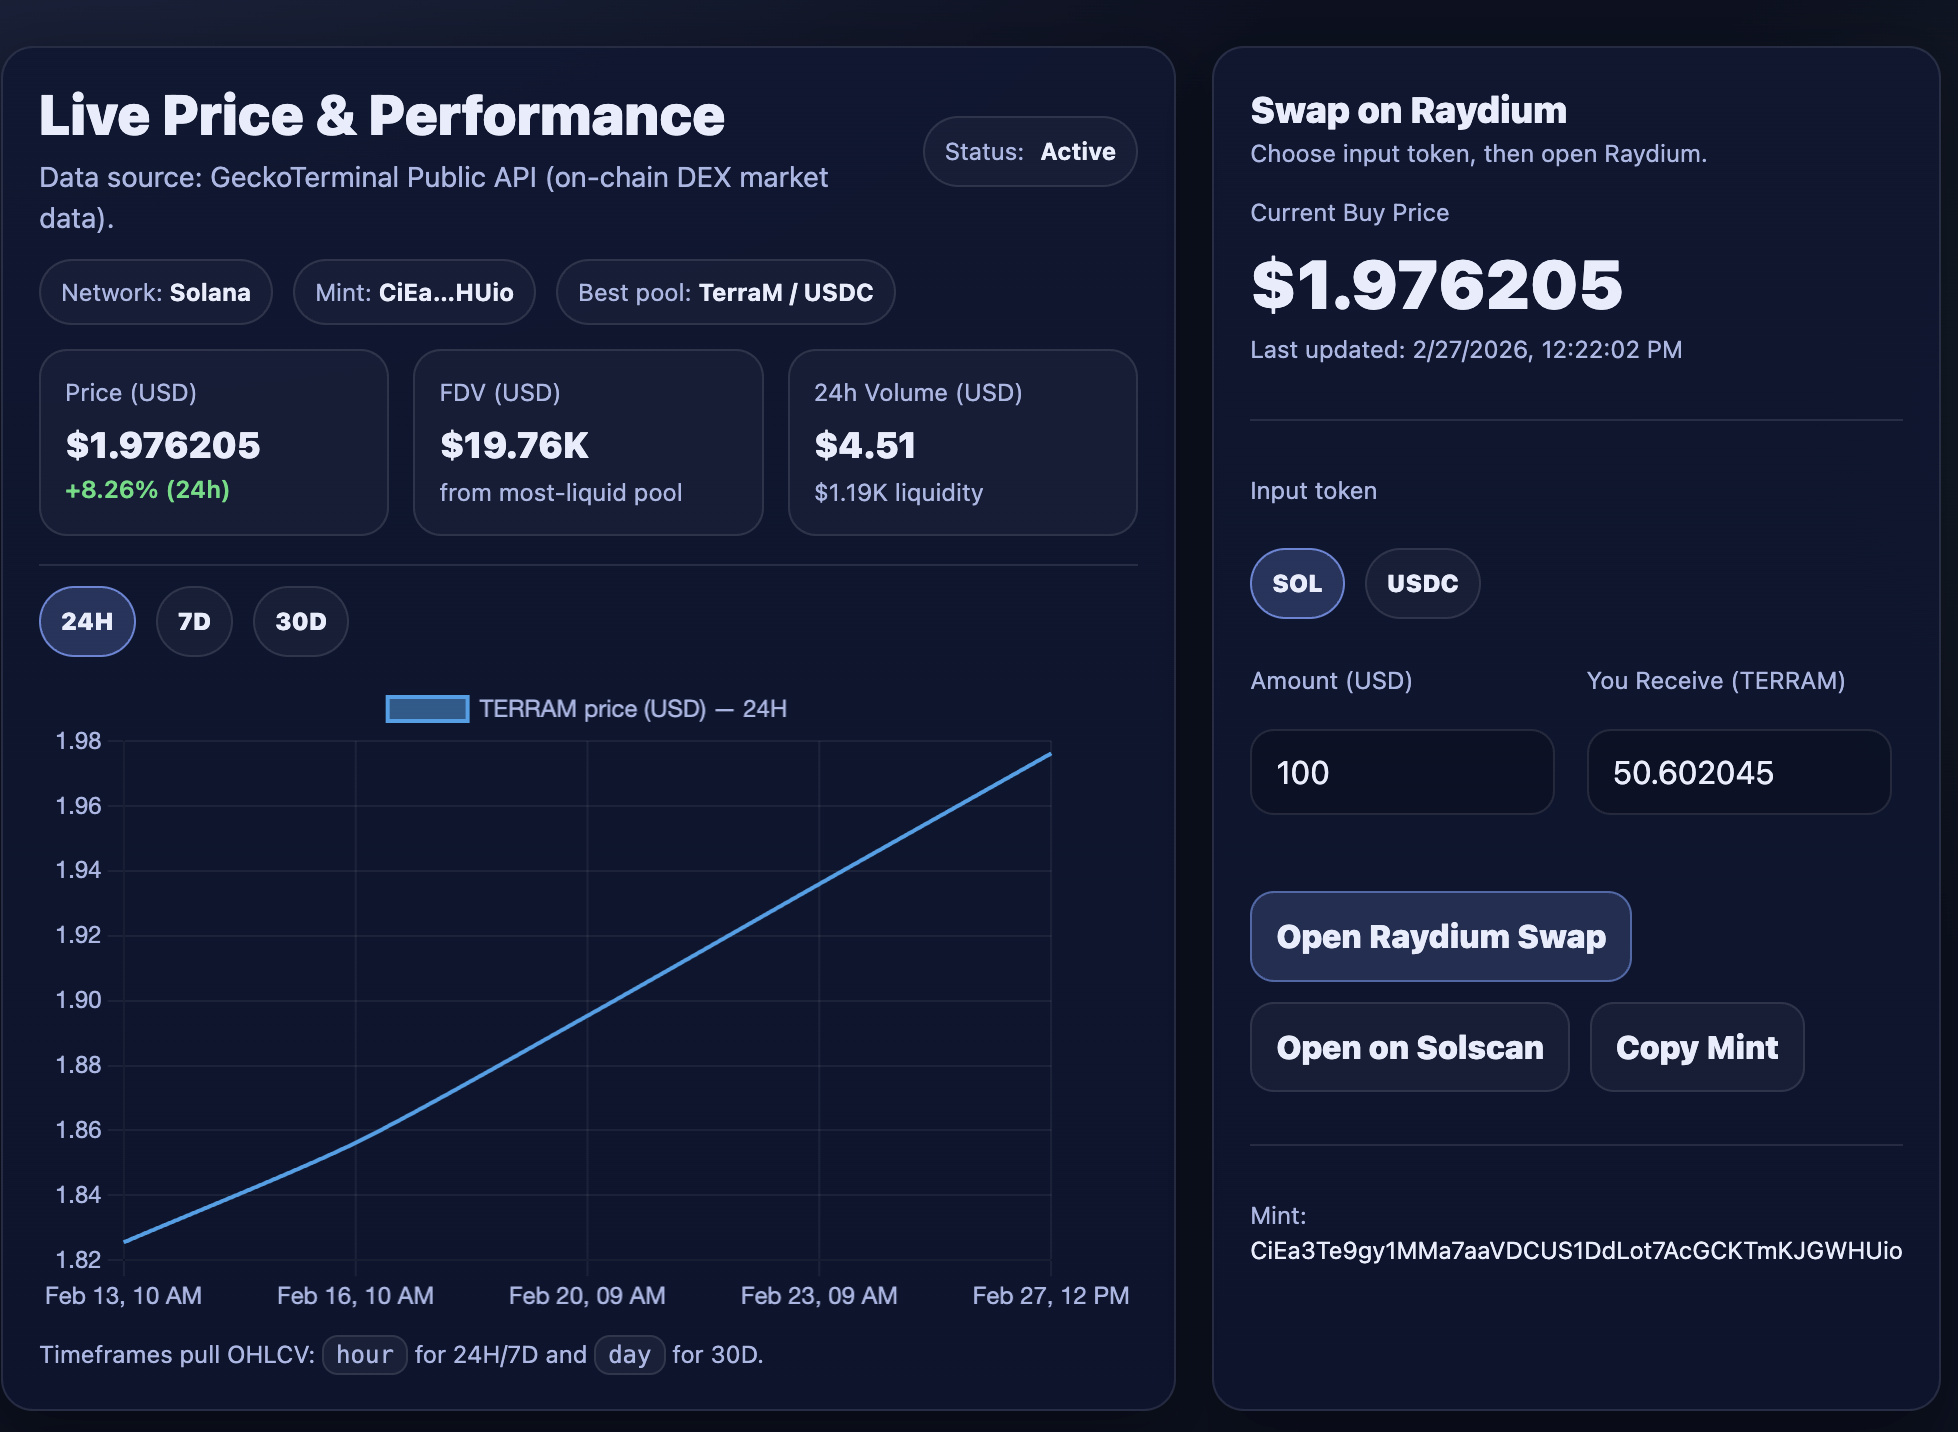Click the Status: Active badge
The width and height of the screenshot is (1958, 1432).
tap(1029, 152)
